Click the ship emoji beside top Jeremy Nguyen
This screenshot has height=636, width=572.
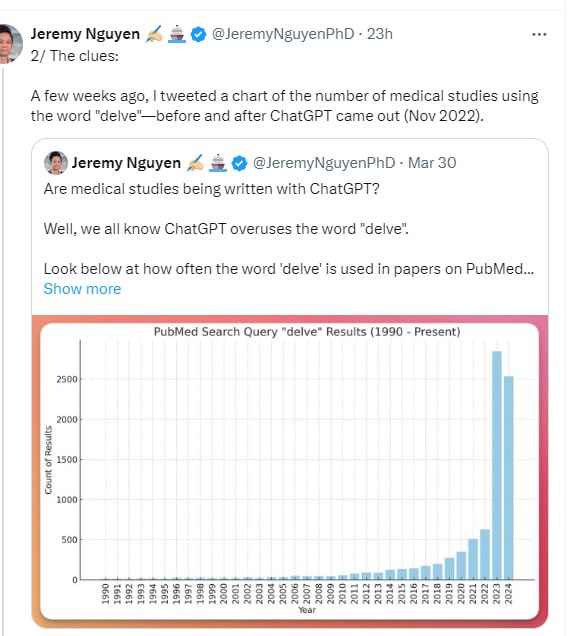(x=177, y=34)
